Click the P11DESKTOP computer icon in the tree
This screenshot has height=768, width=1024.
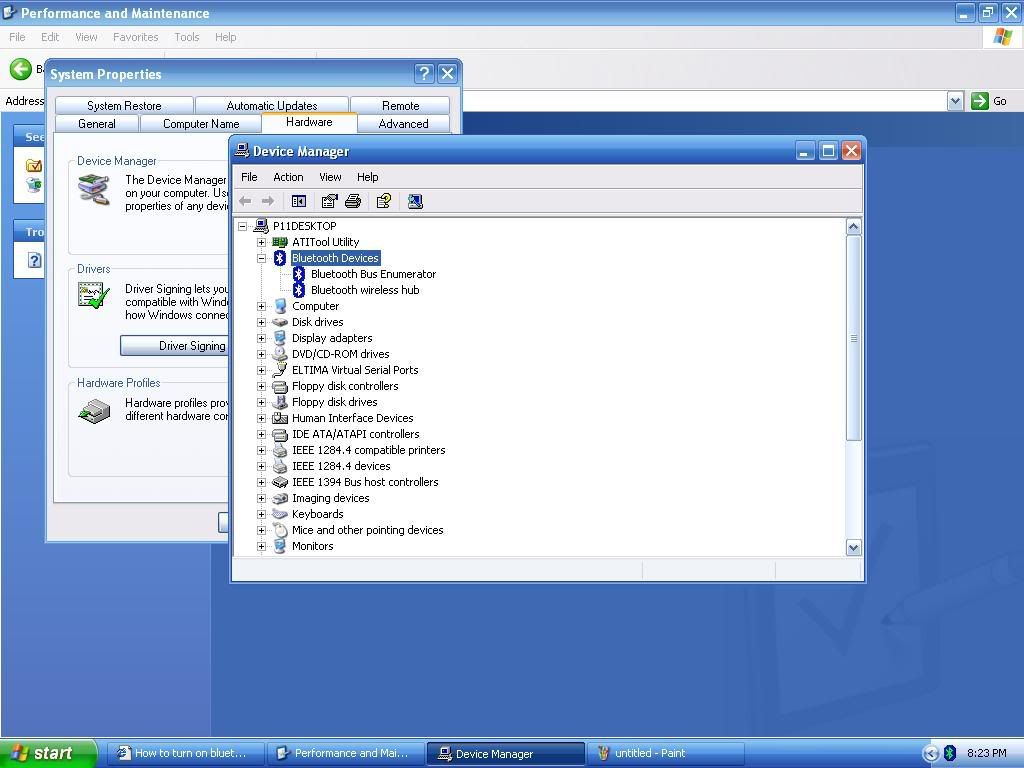[261, 226]
